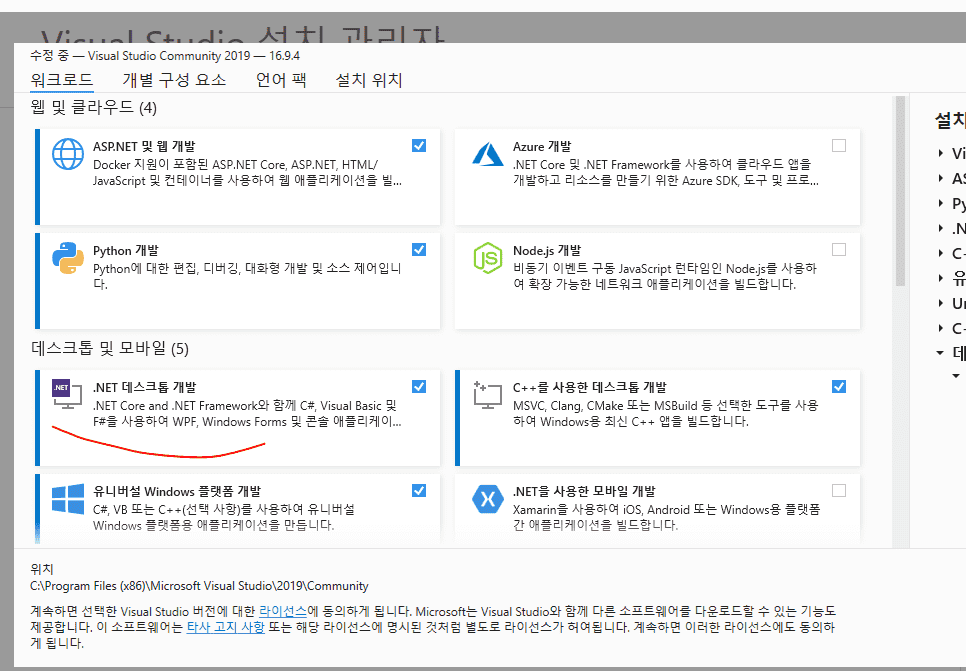Screen dimensions: 966x671
Task: Click the Windows logo for 유니버설 Windows 플랫폼
Action: point(68,498)
